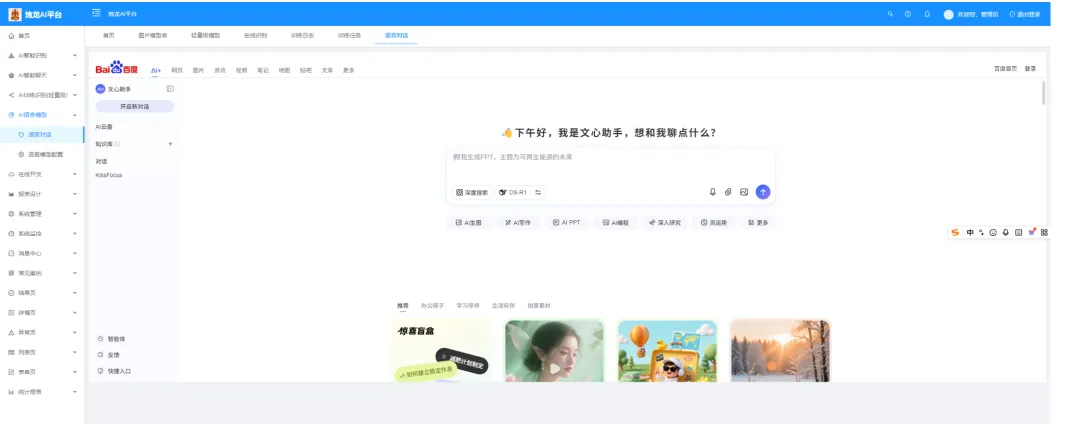Image resolution: width=1080 pixels, height=424 pixels.
Task: Click the admin user avatar
Action: click(948, 14)
